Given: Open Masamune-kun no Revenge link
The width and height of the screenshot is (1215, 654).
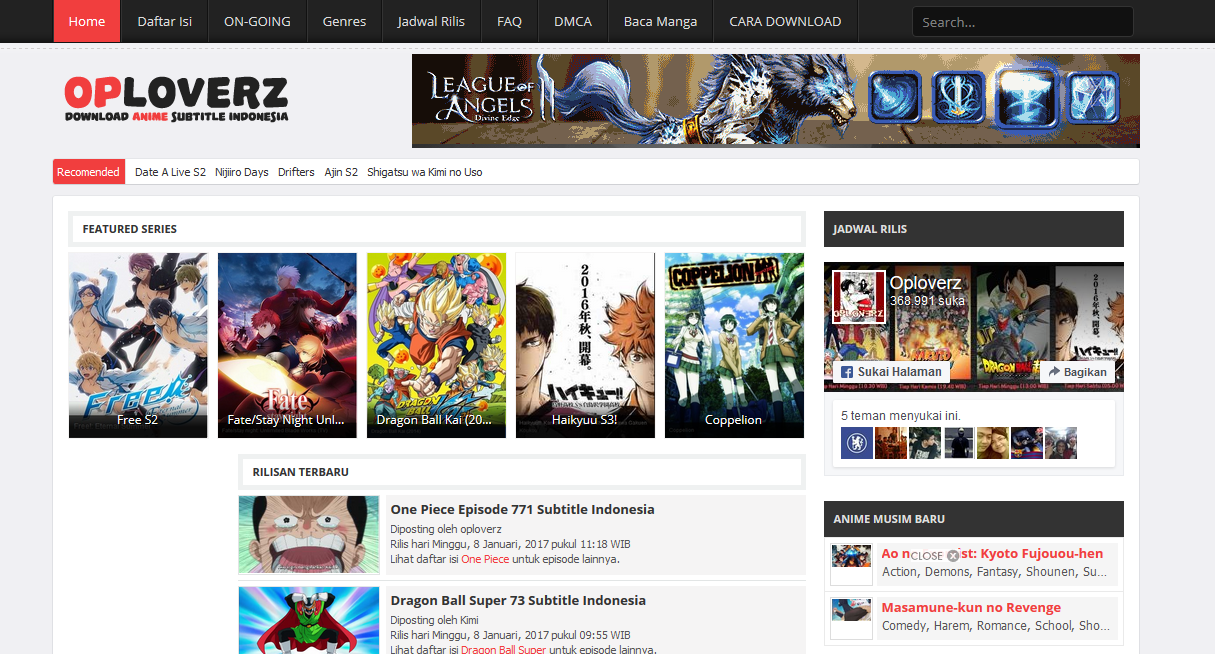Looking at the screenshot, I should coord(971,607).
